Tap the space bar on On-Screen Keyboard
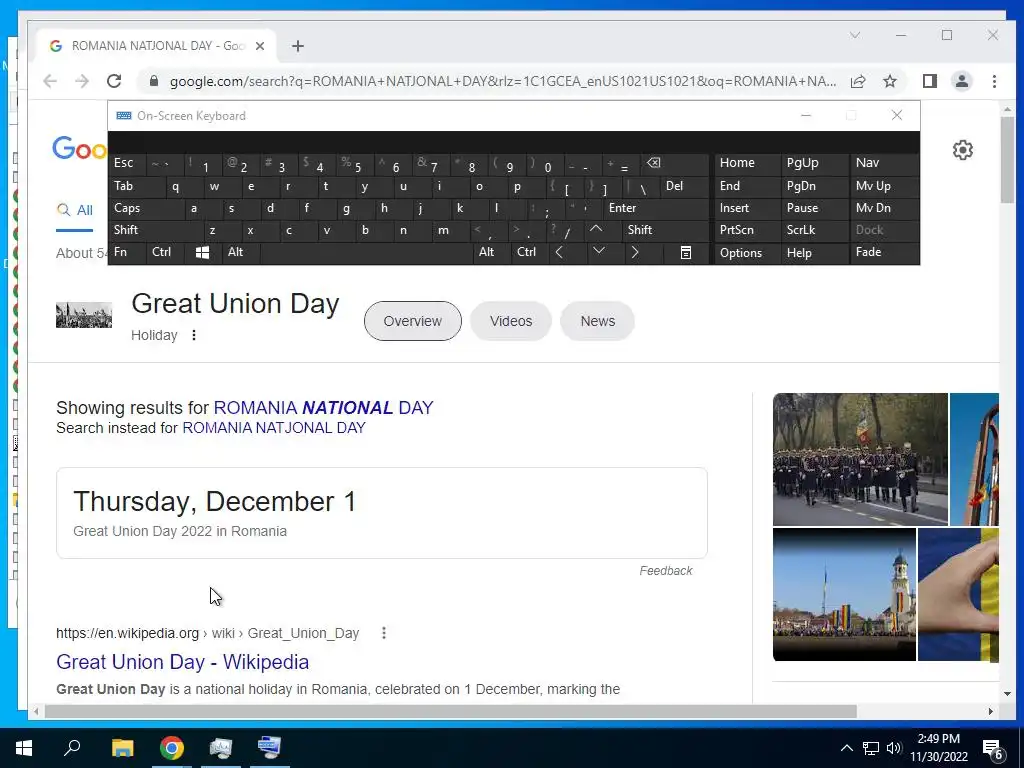This screenshot has width=1024, height=768. tap(367, 252)
